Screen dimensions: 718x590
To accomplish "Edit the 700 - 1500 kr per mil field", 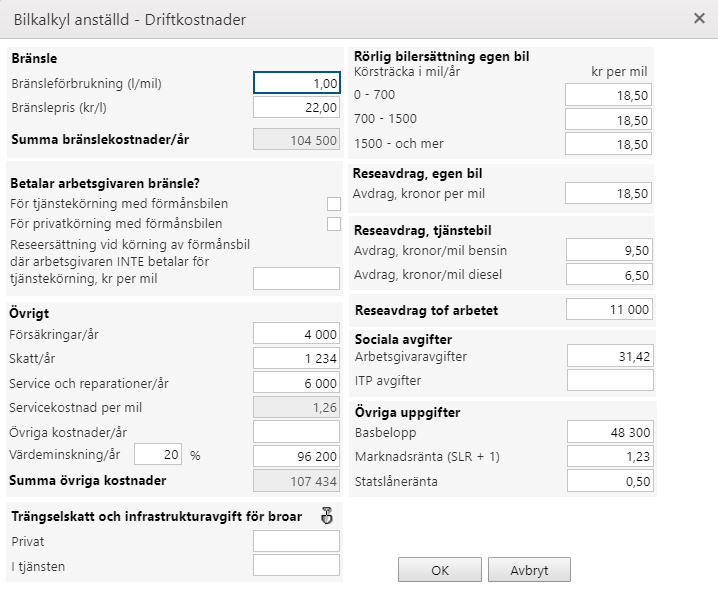I will (x=609, y=120).
